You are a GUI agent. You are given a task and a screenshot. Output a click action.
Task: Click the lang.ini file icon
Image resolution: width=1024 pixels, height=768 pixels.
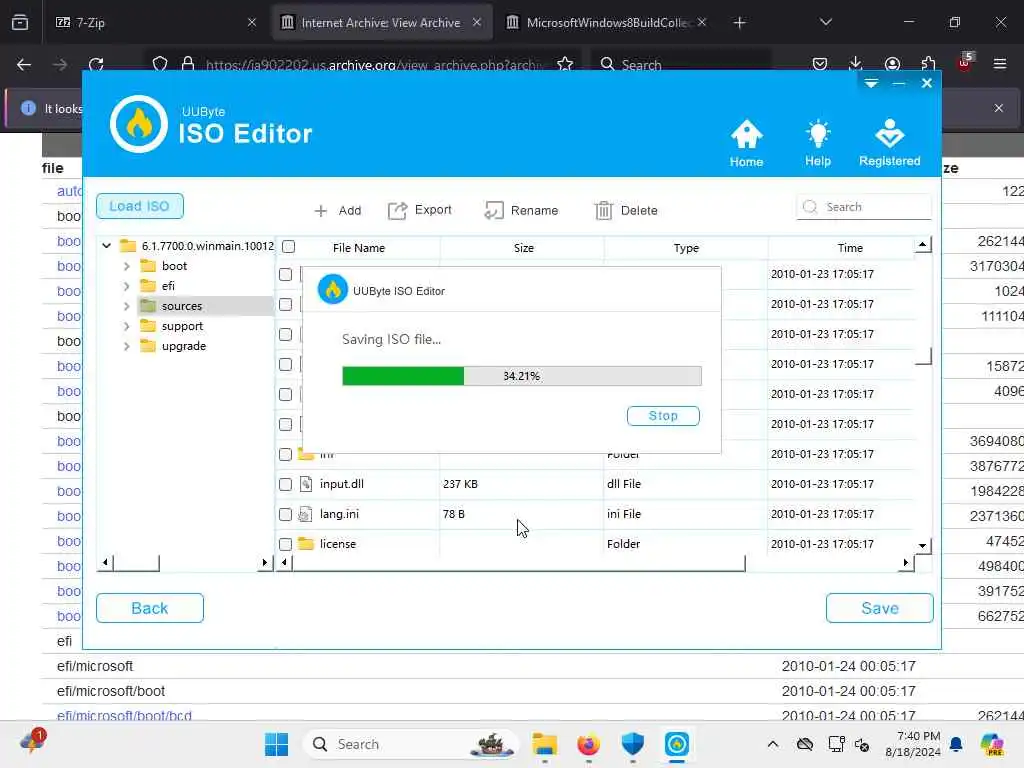[x=306, y=514]
